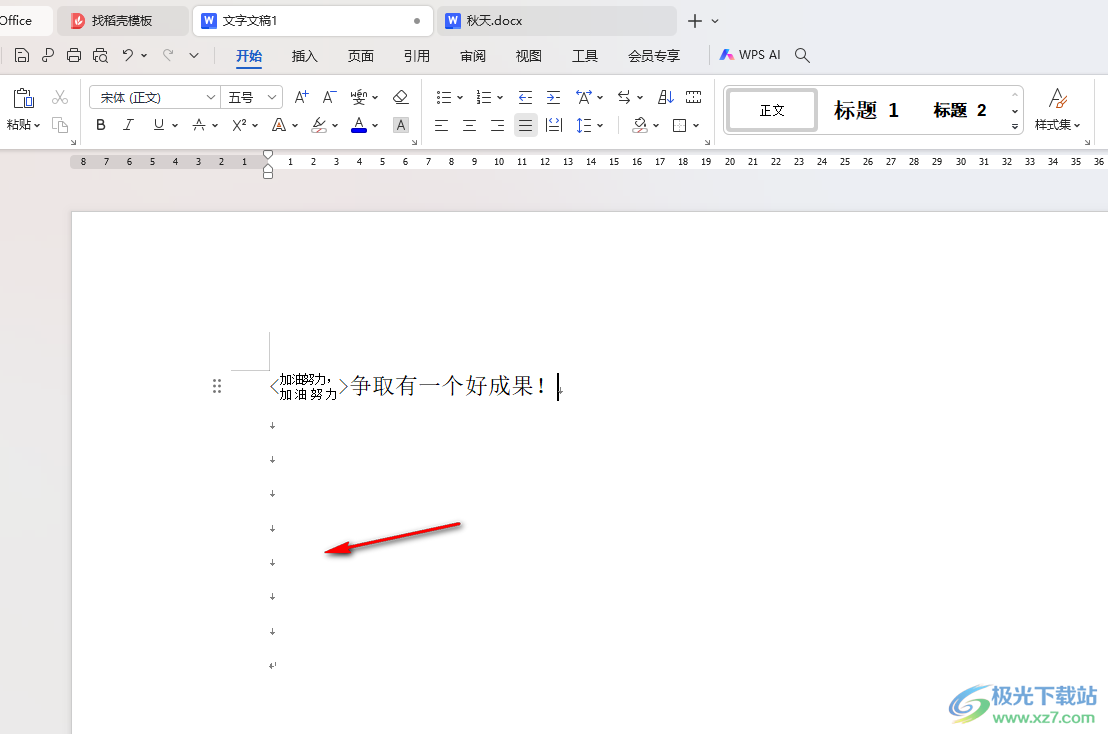Apply text highlight color
This screenshot has height=734, width=1108.
pos(319,125)
